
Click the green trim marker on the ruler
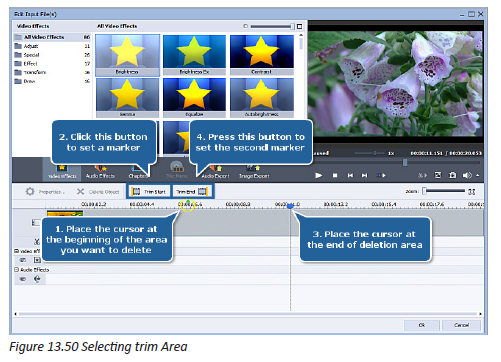(188, 202)
